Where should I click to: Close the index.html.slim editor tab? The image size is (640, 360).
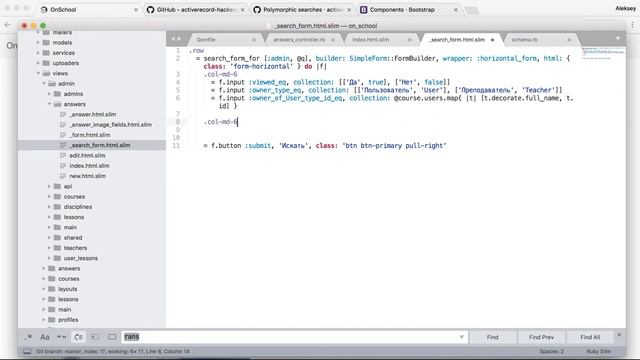coord(409,40)
